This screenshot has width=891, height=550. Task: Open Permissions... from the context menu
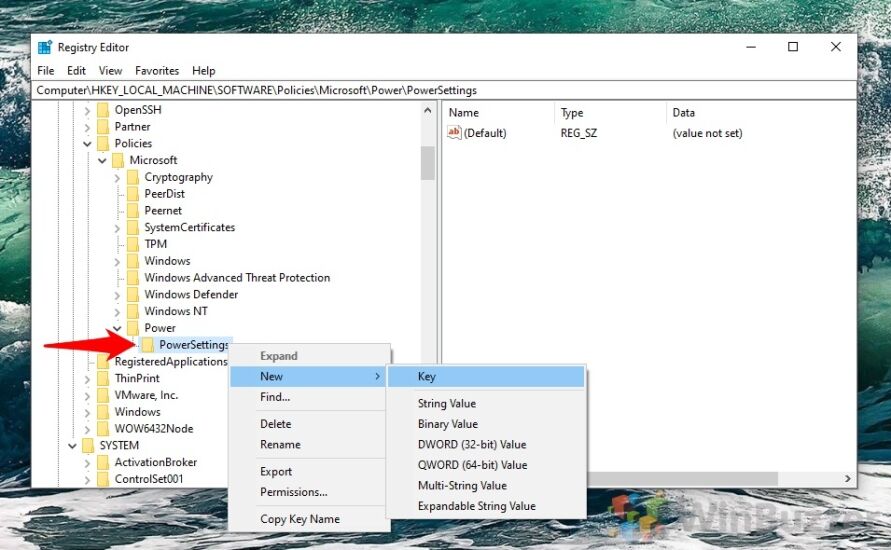click(307, 492)
